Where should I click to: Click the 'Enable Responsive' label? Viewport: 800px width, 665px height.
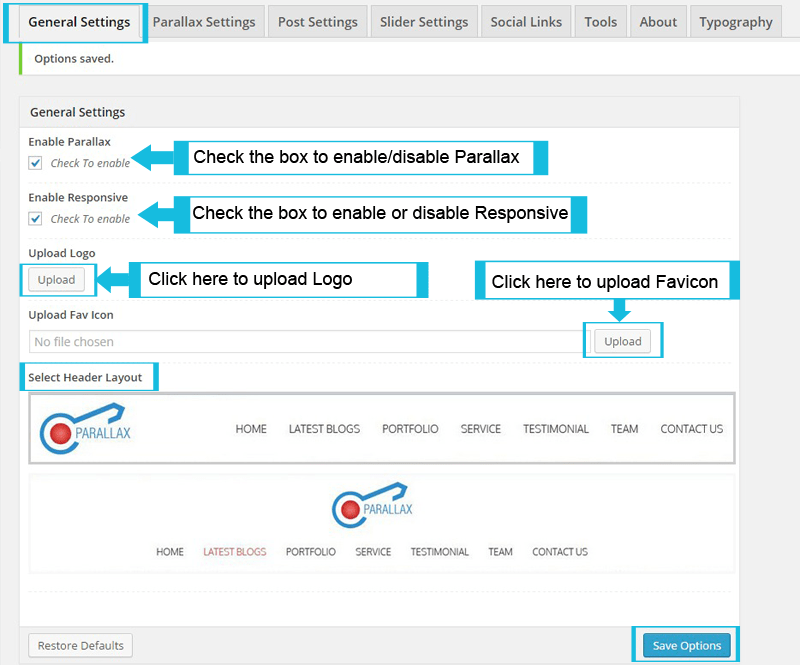[78, 198]
